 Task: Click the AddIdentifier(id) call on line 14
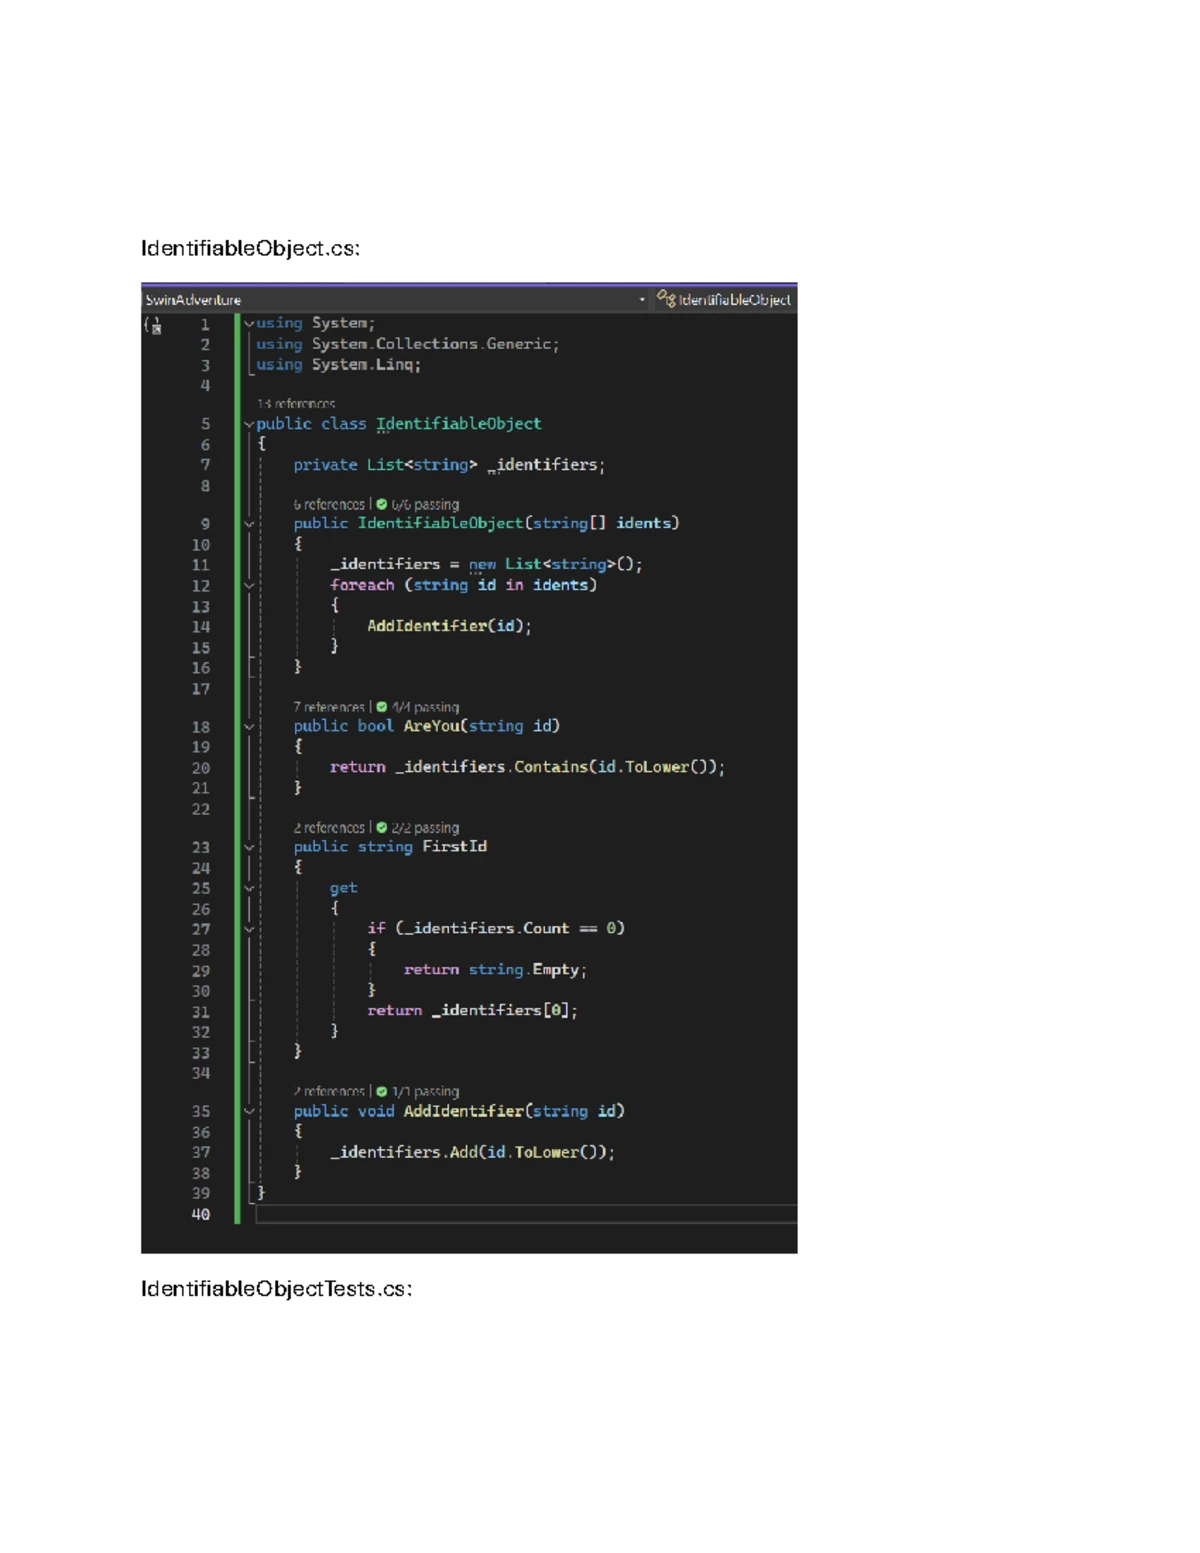(449, 626)
